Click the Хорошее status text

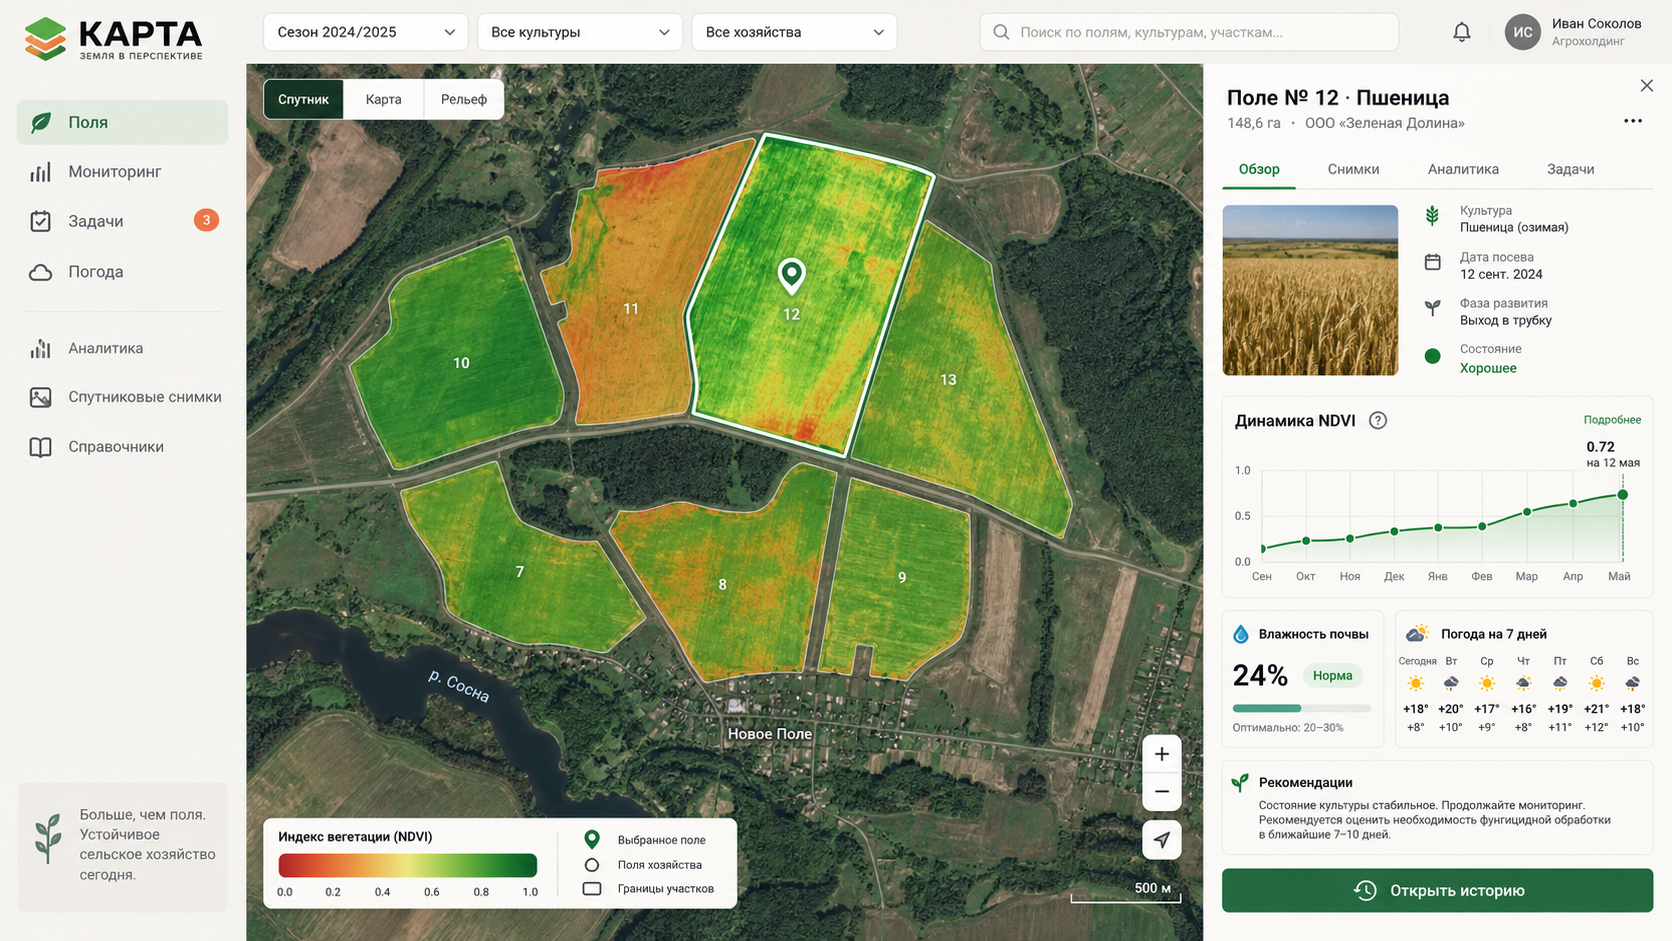coord(1488,368)
